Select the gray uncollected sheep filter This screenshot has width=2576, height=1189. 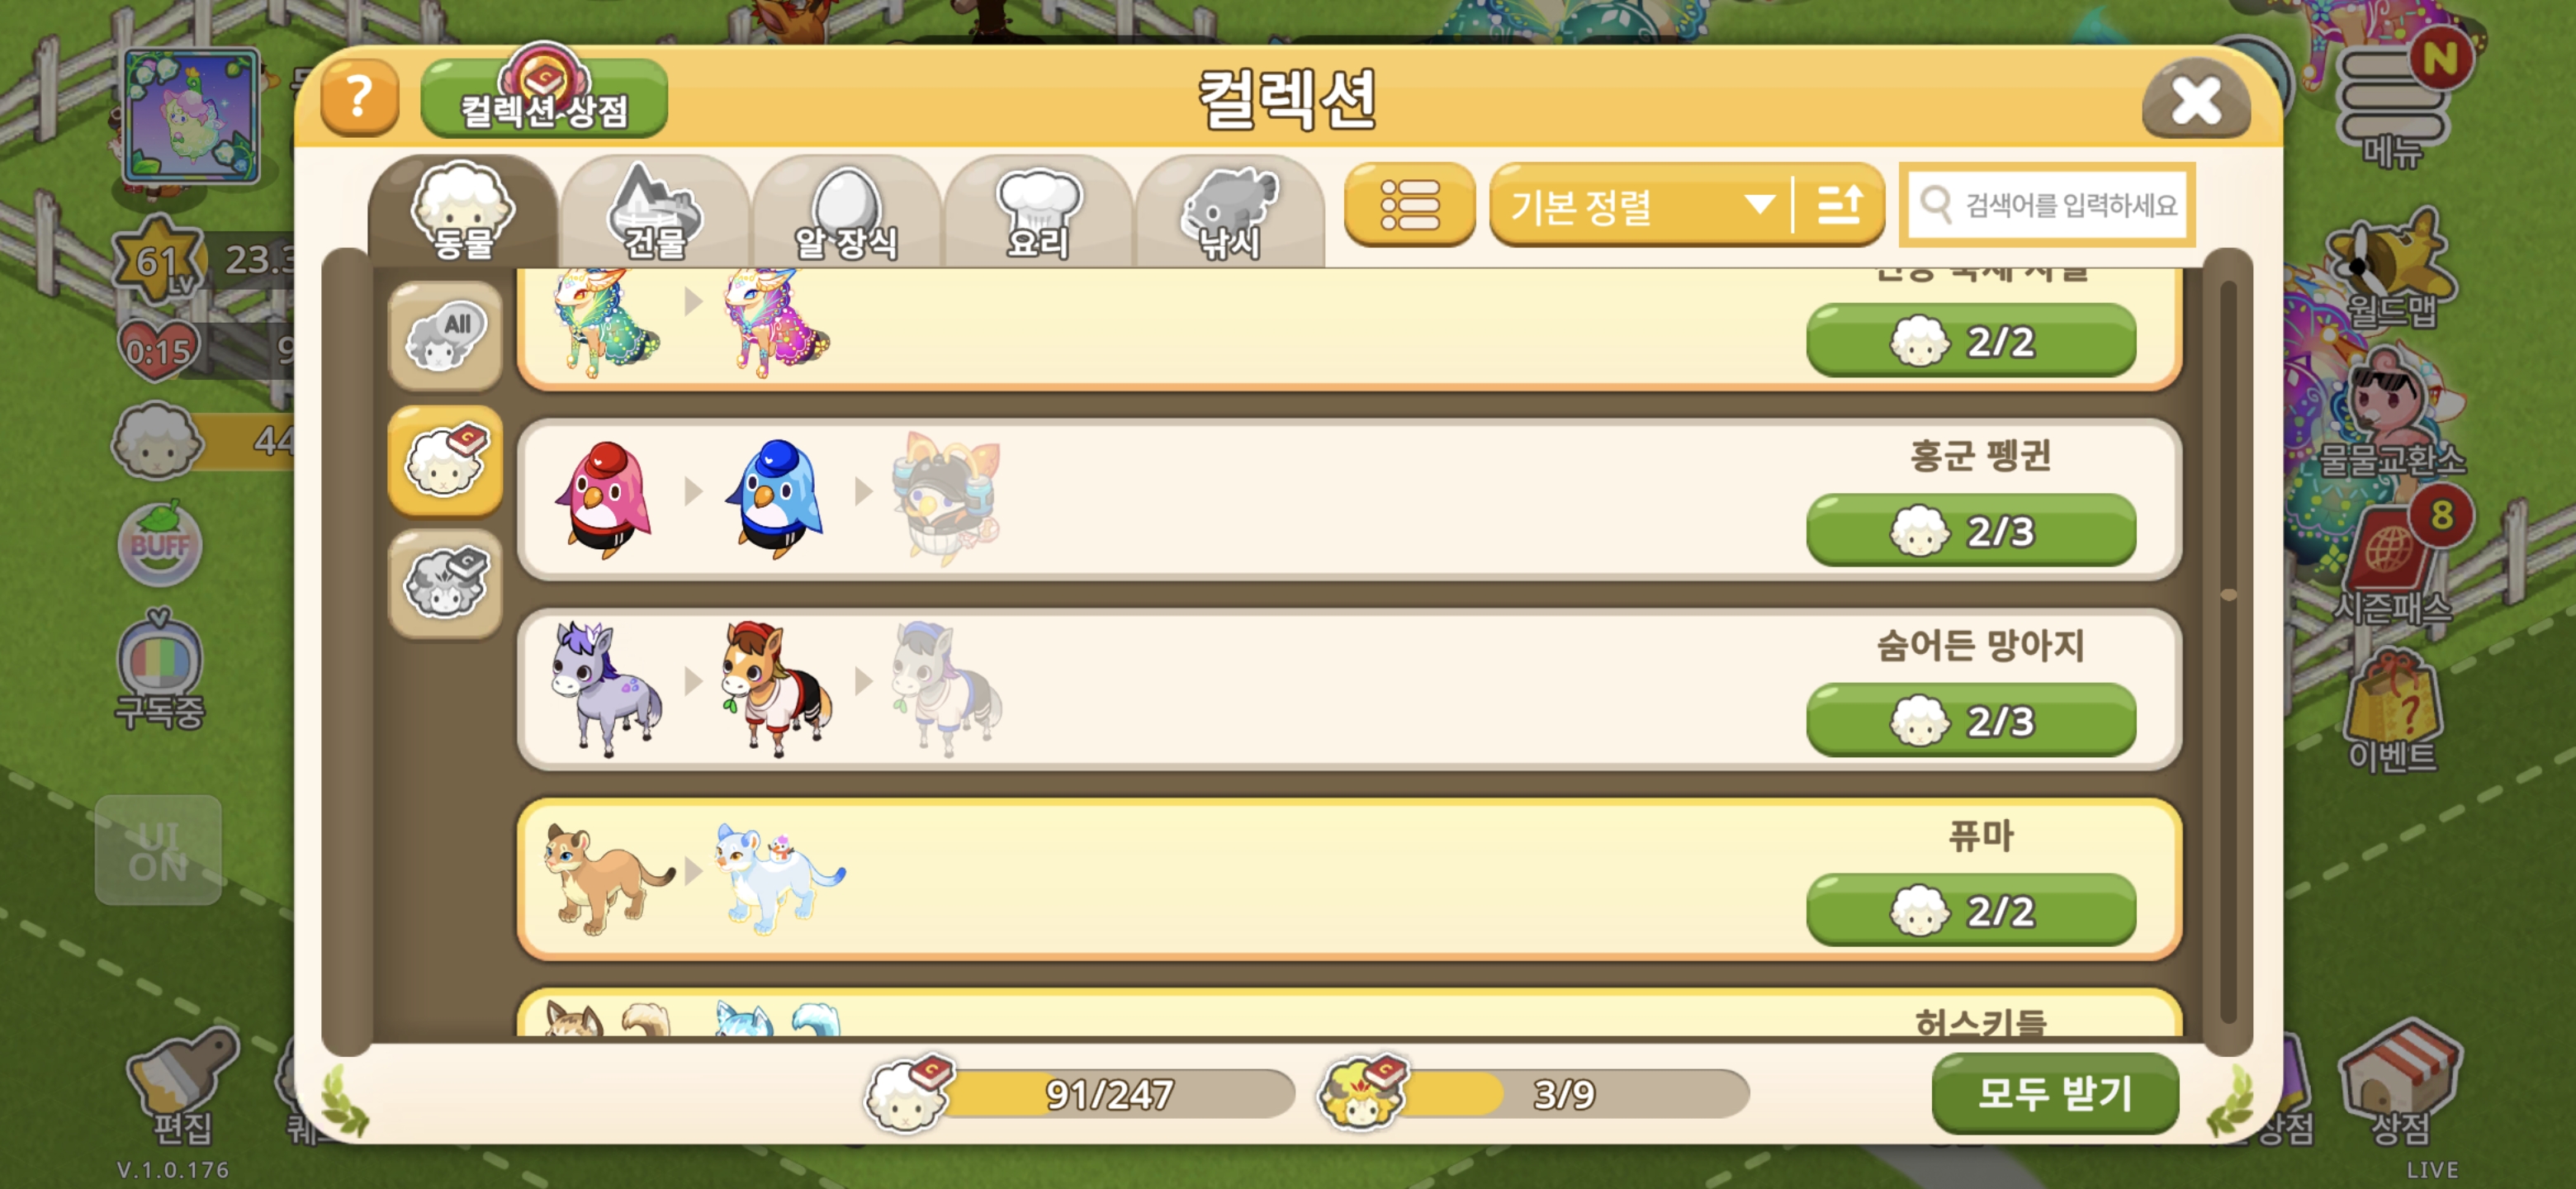(445, 584)
